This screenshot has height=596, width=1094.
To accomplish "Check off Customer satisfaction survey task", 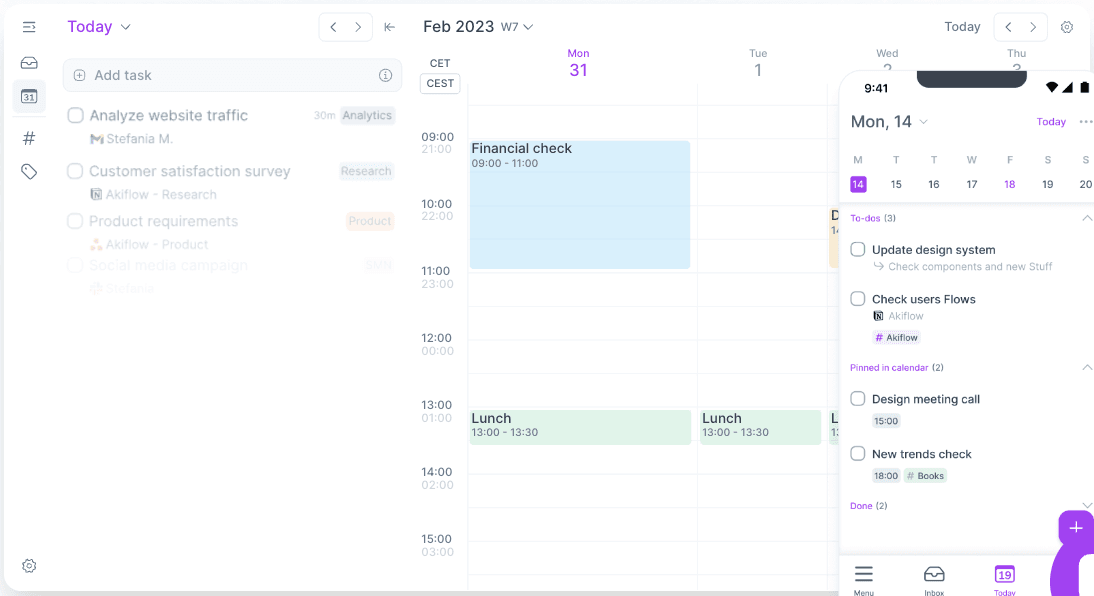I will (x=75, y=171).
